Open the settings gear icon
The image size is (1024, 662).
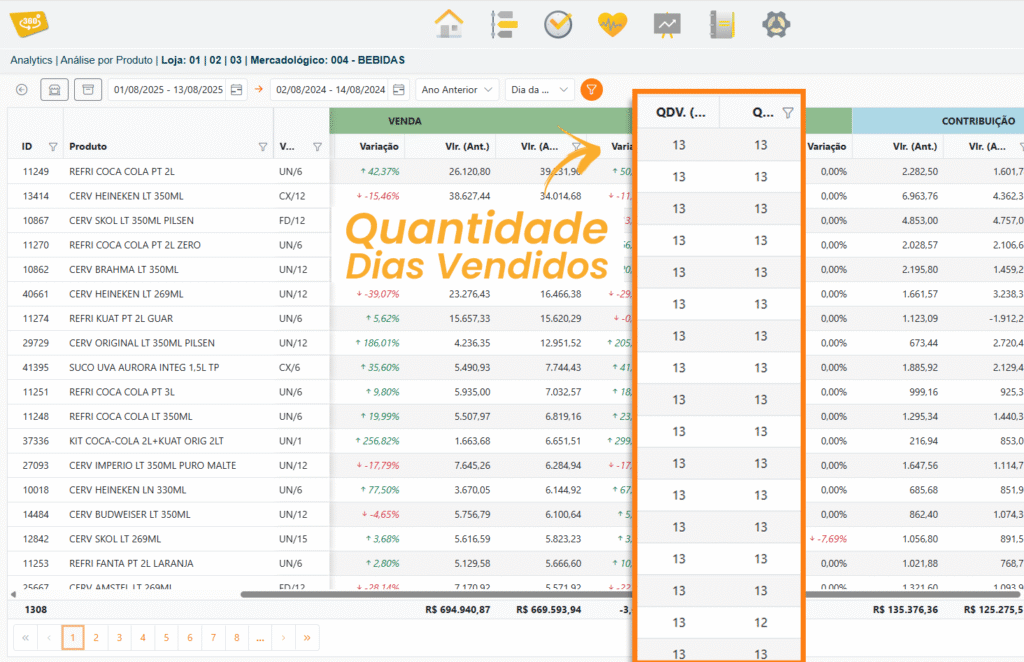(x=776, y=25)
